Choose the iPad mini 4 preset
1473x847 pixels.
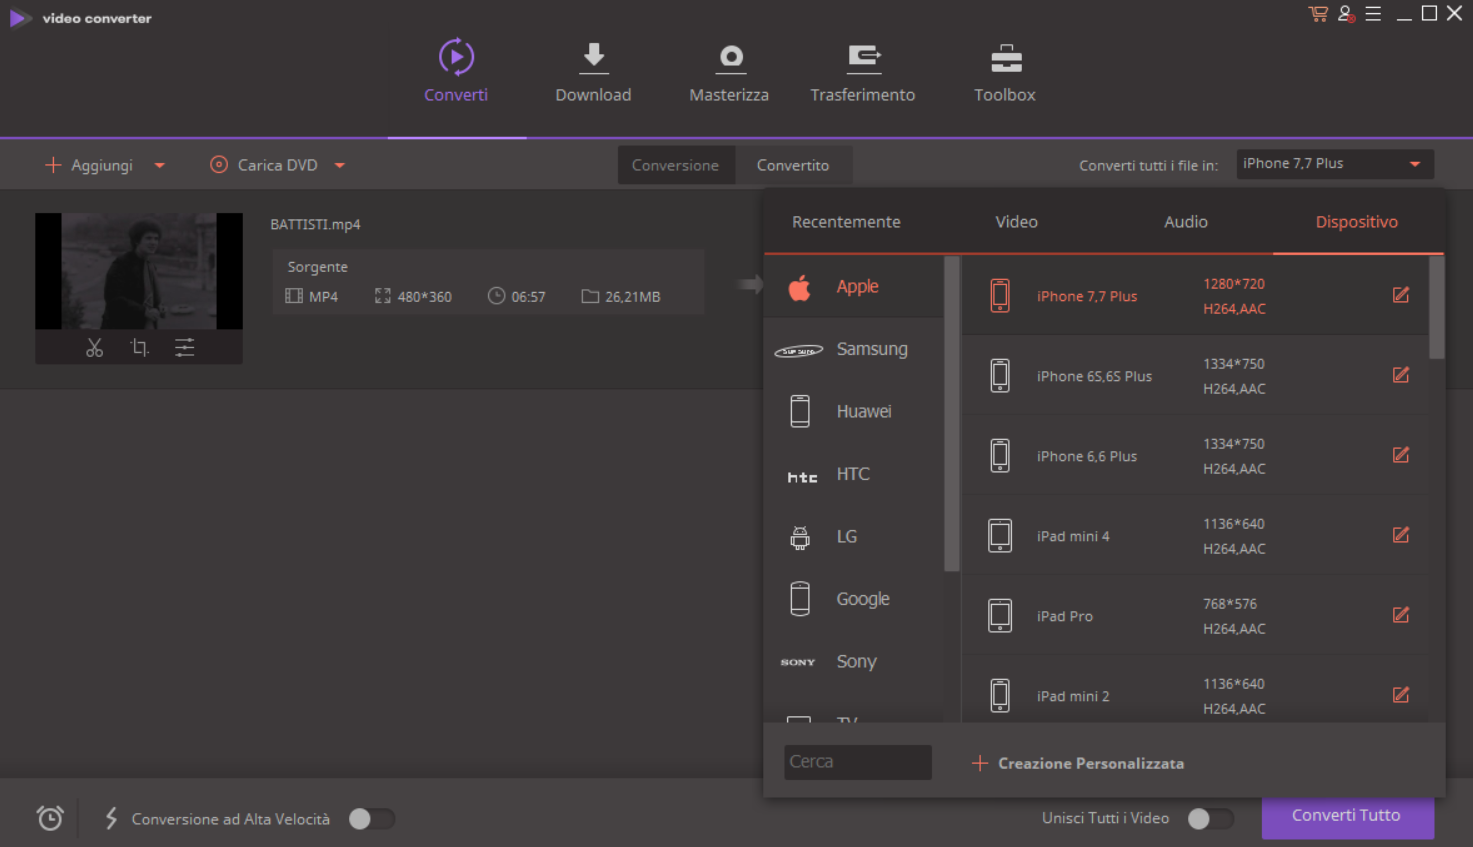1195,536
